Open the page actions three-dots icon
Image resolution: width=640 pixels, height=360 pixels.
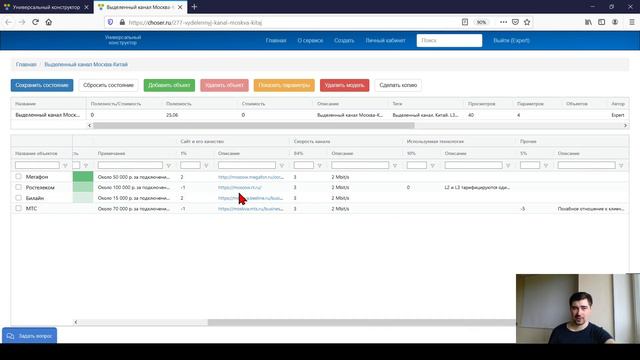(x=503, y=22)
